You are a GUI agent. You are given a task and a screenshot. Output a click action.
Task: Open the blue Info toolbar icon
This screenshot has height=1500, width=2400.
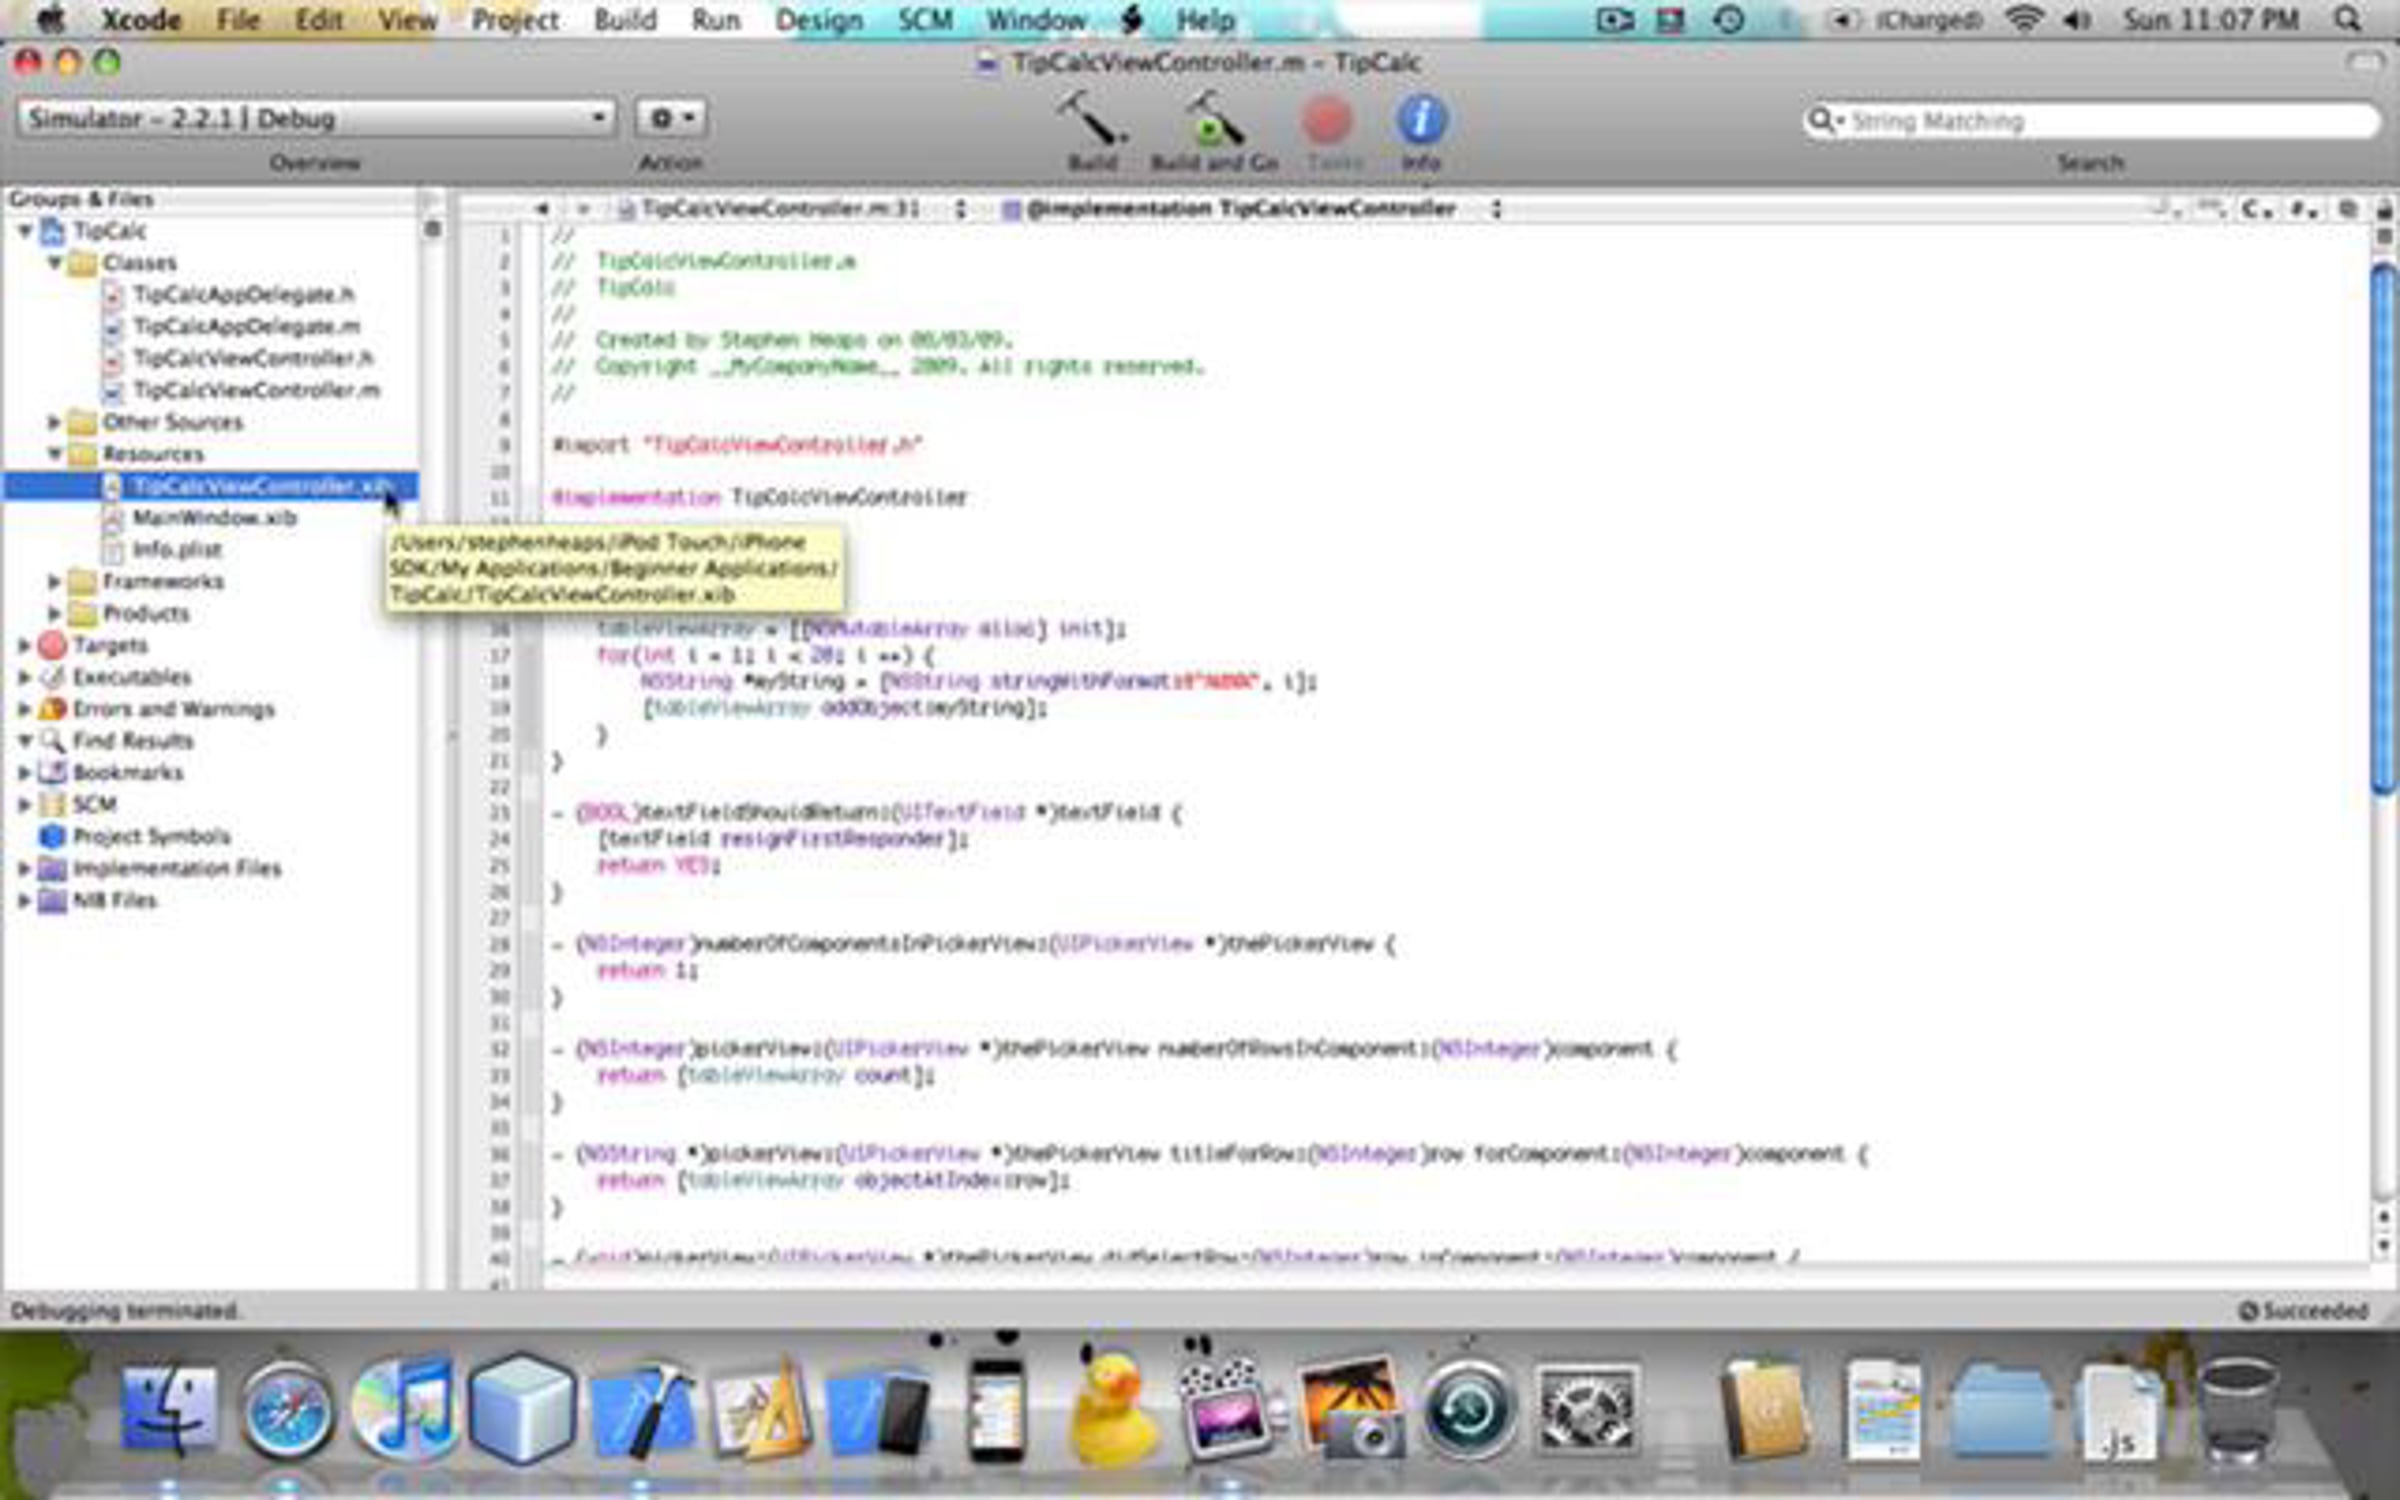(1420, 120)
